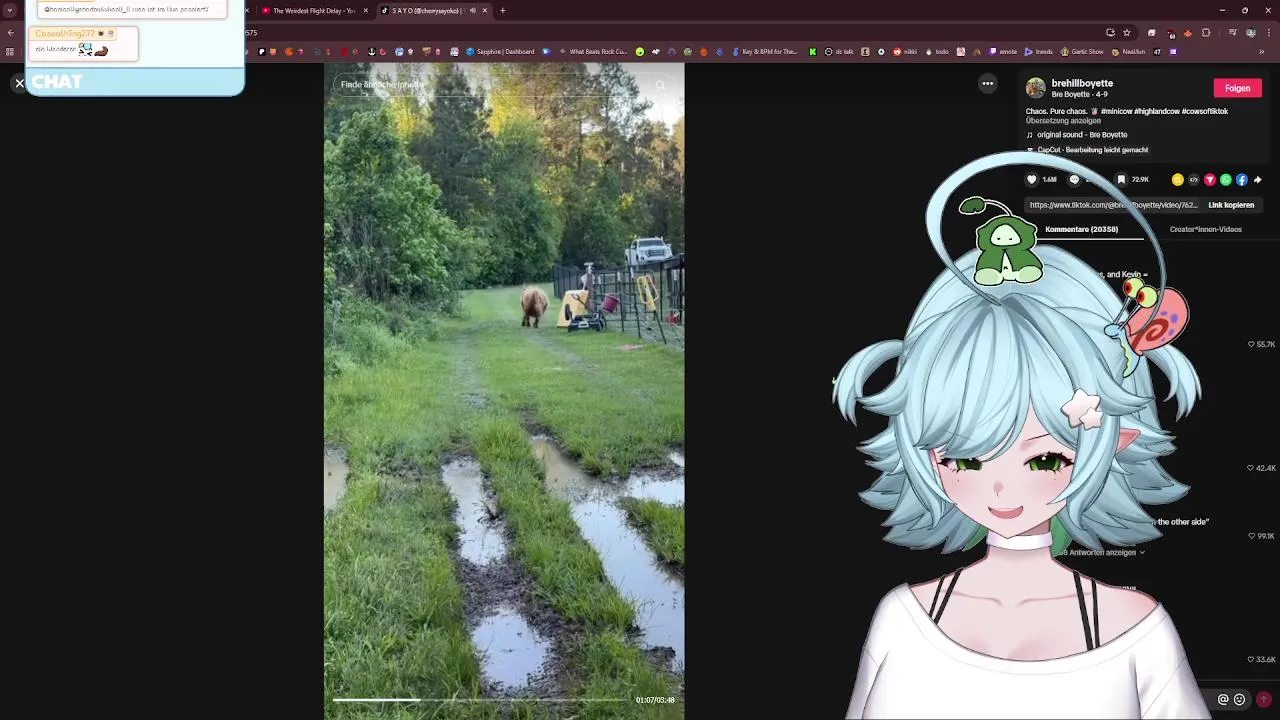Open the tab search dropdown arrow
The width and height of the screenshot is (1280, 720).
point(11,11)
